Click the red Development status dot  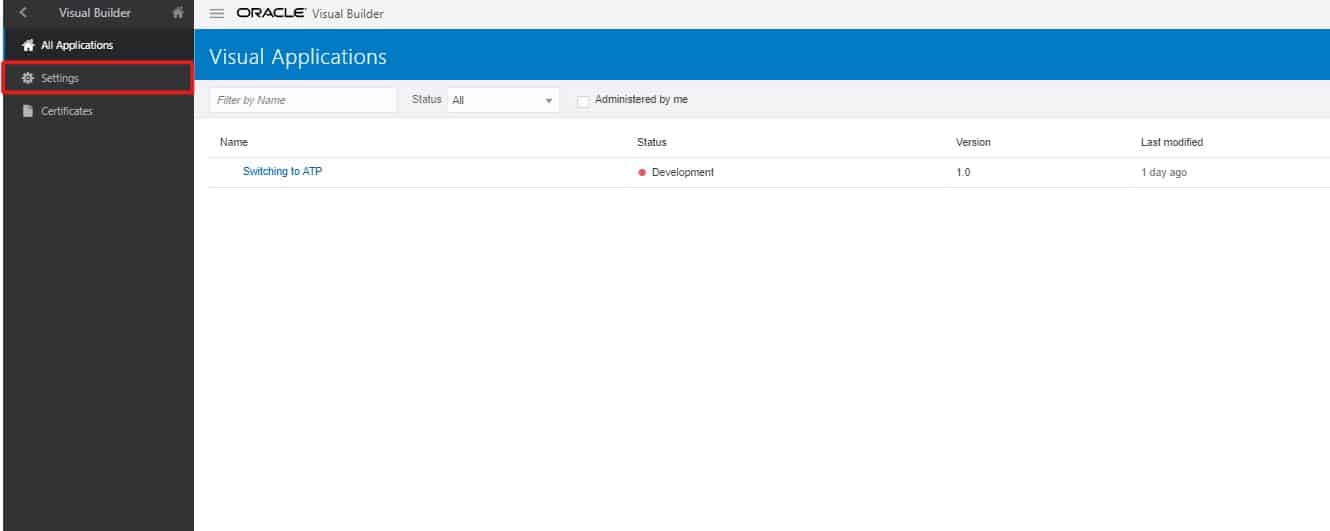pos(642,172)
